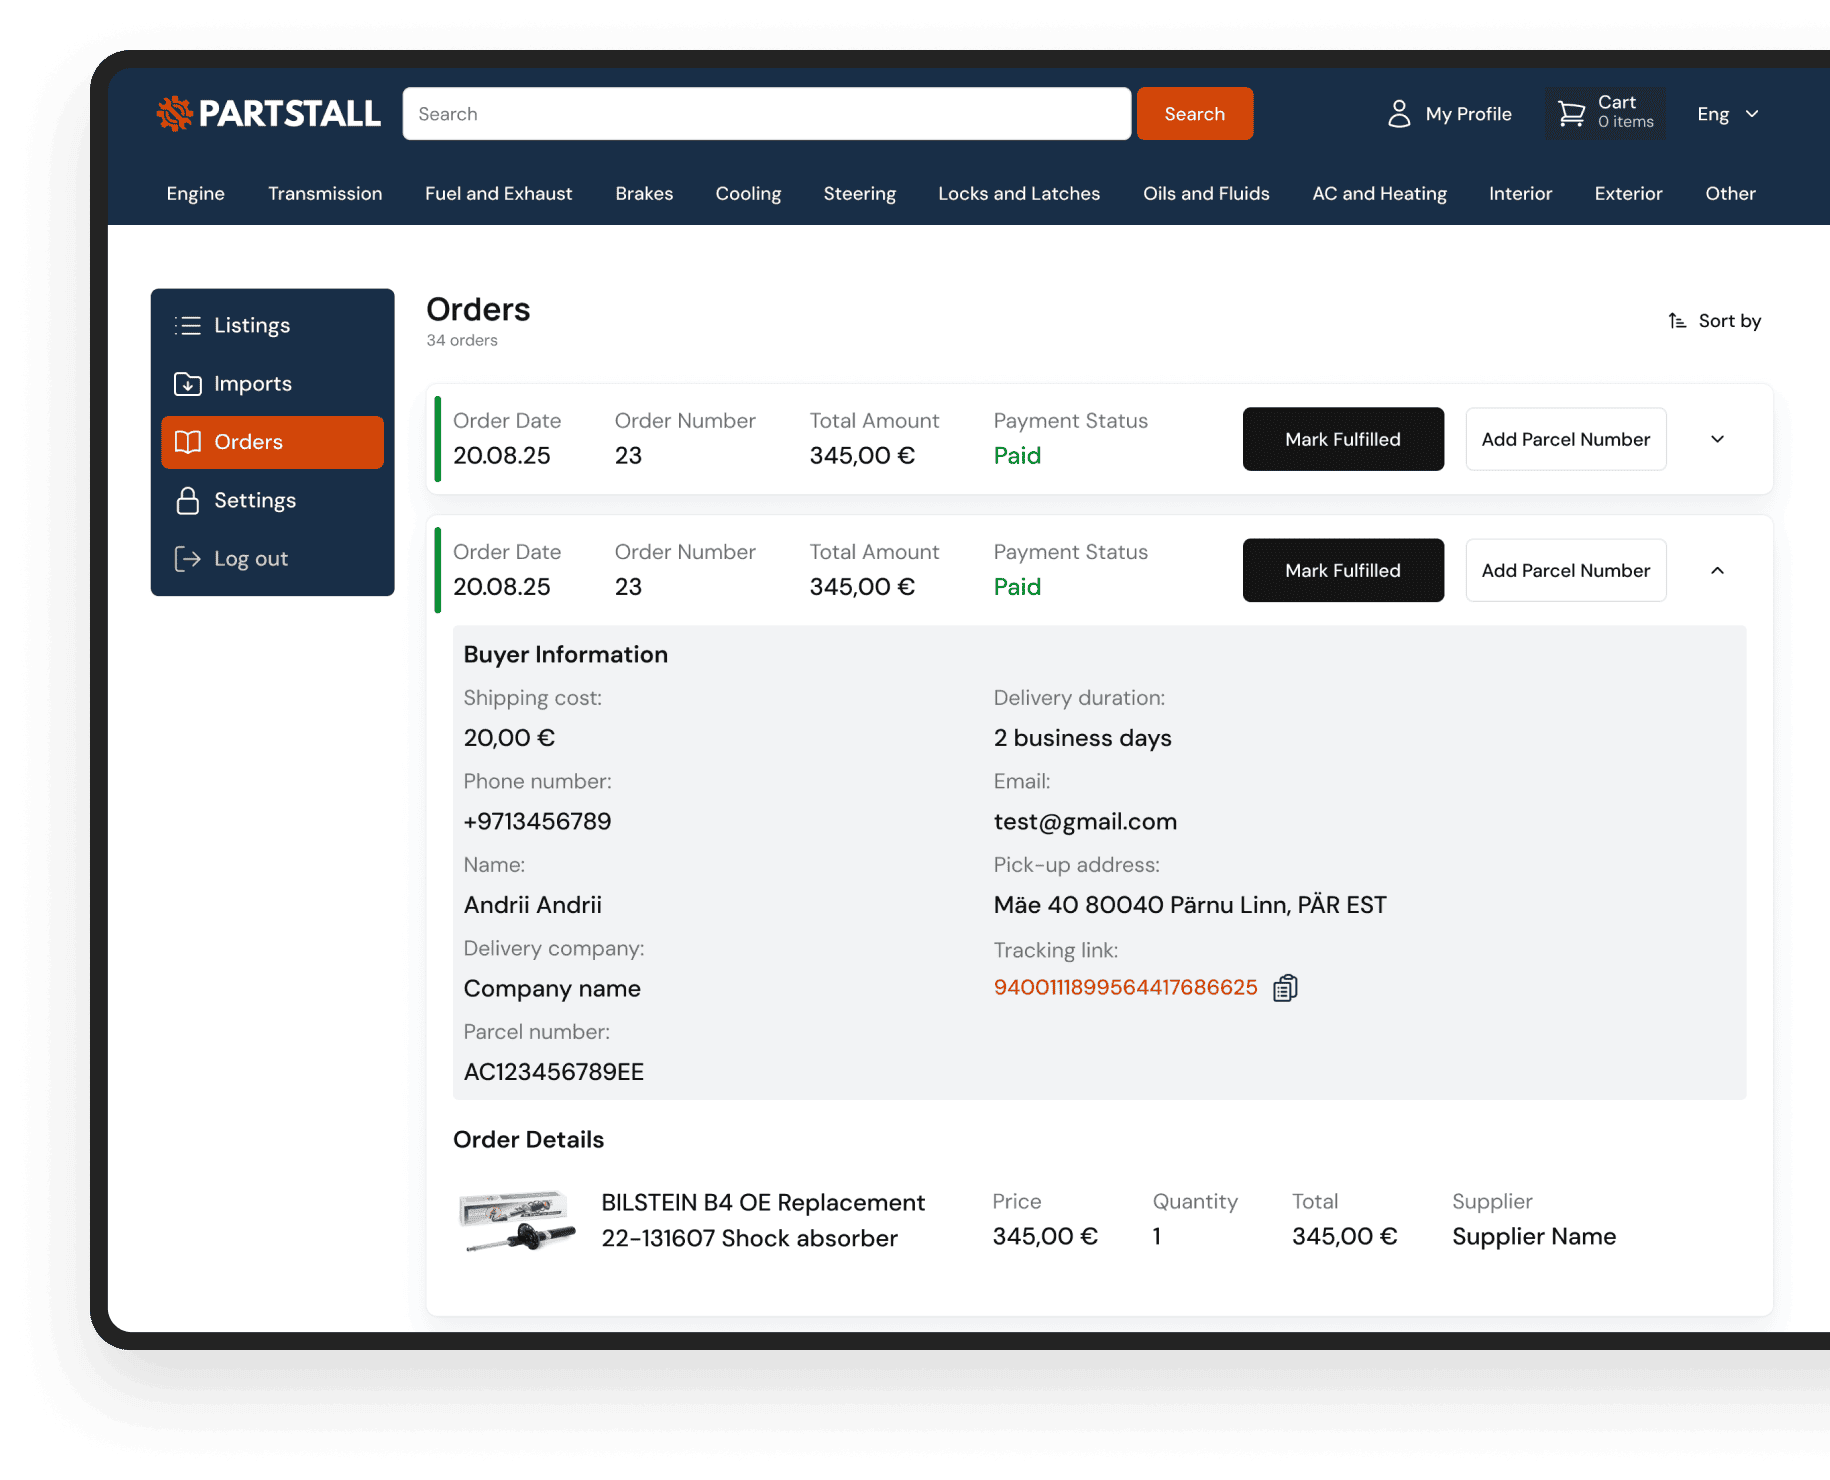Screen dimensions: 1830x1480
Task: Mark the first order as Fulfilled
Action: tap(1343, 439)
